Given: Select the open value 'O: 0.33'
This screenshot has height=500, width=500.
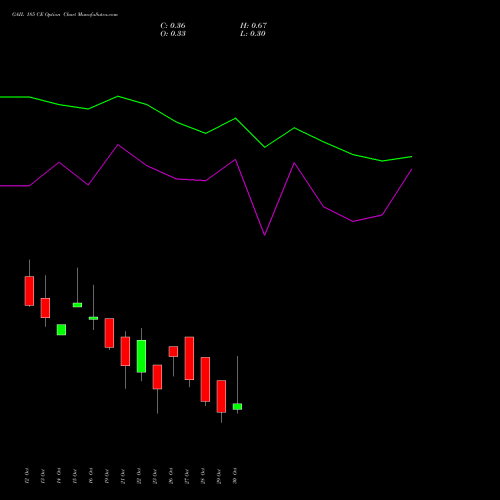Looking at the screenshot, I should coord(173,34).
